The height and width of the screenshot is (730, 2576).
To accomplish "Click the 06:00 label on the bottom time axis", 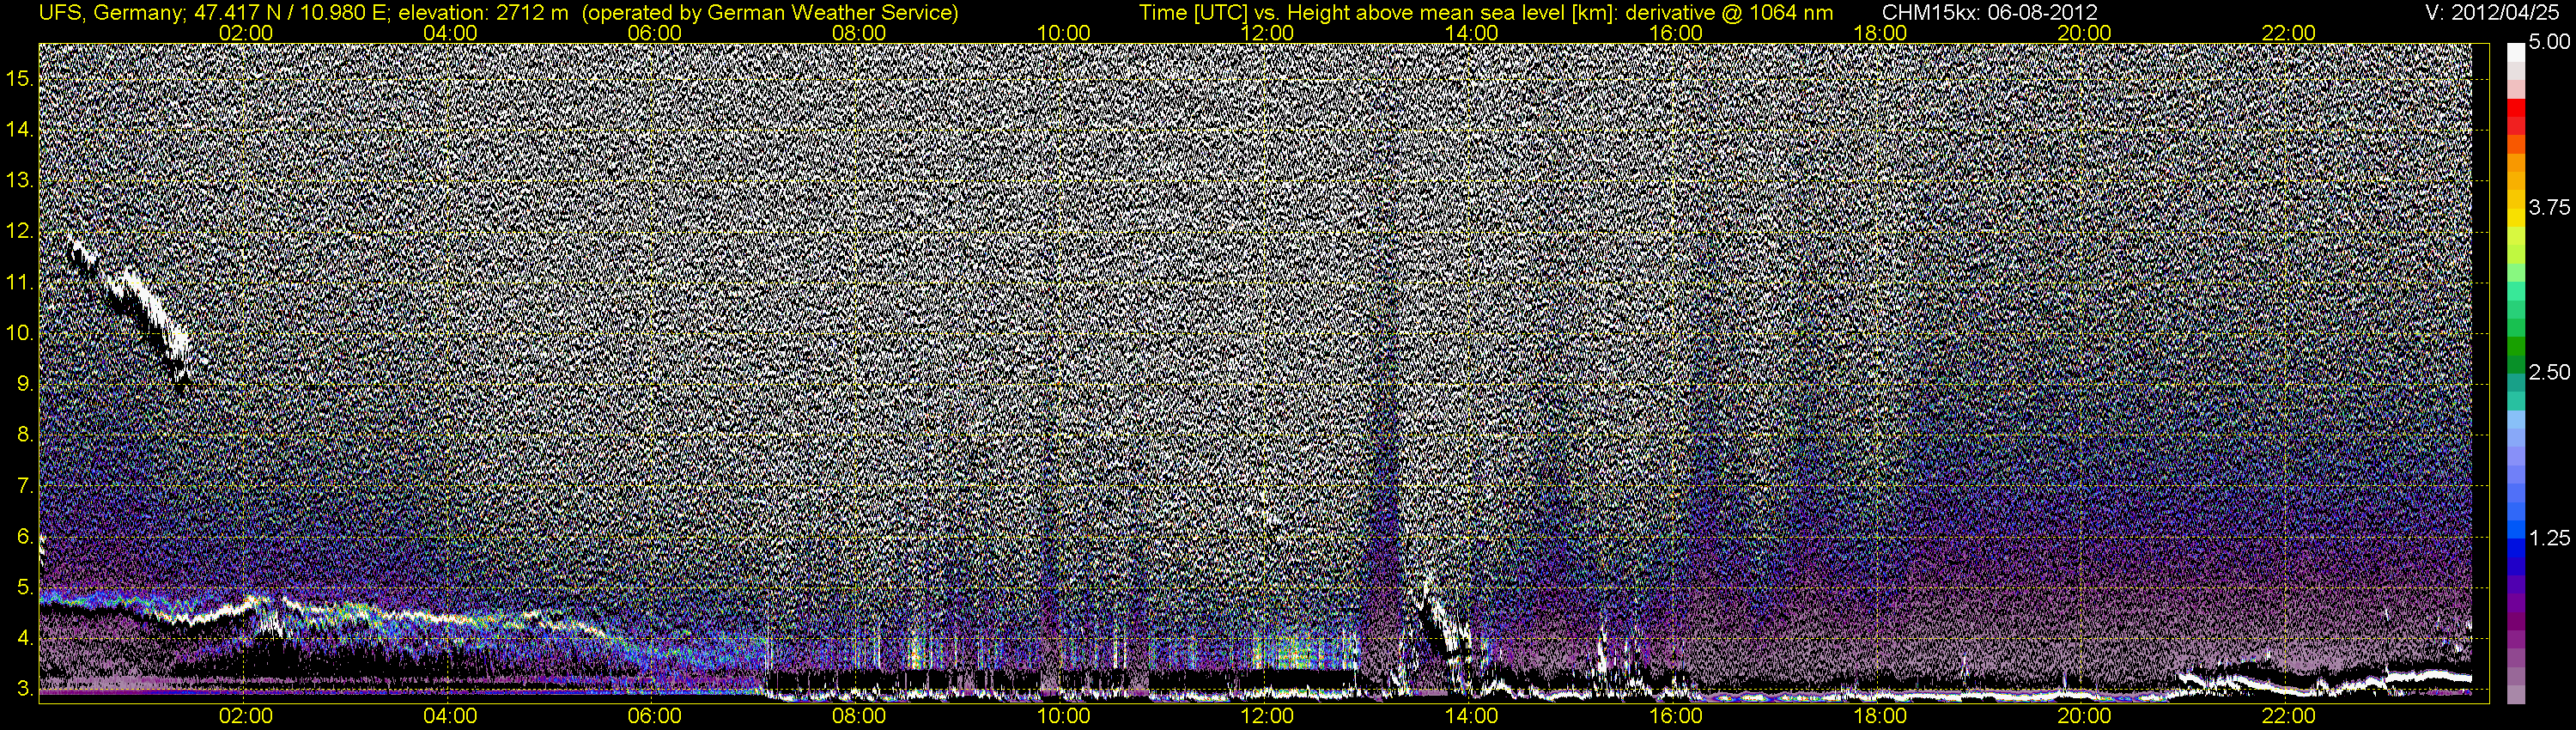I will (654, 716).
